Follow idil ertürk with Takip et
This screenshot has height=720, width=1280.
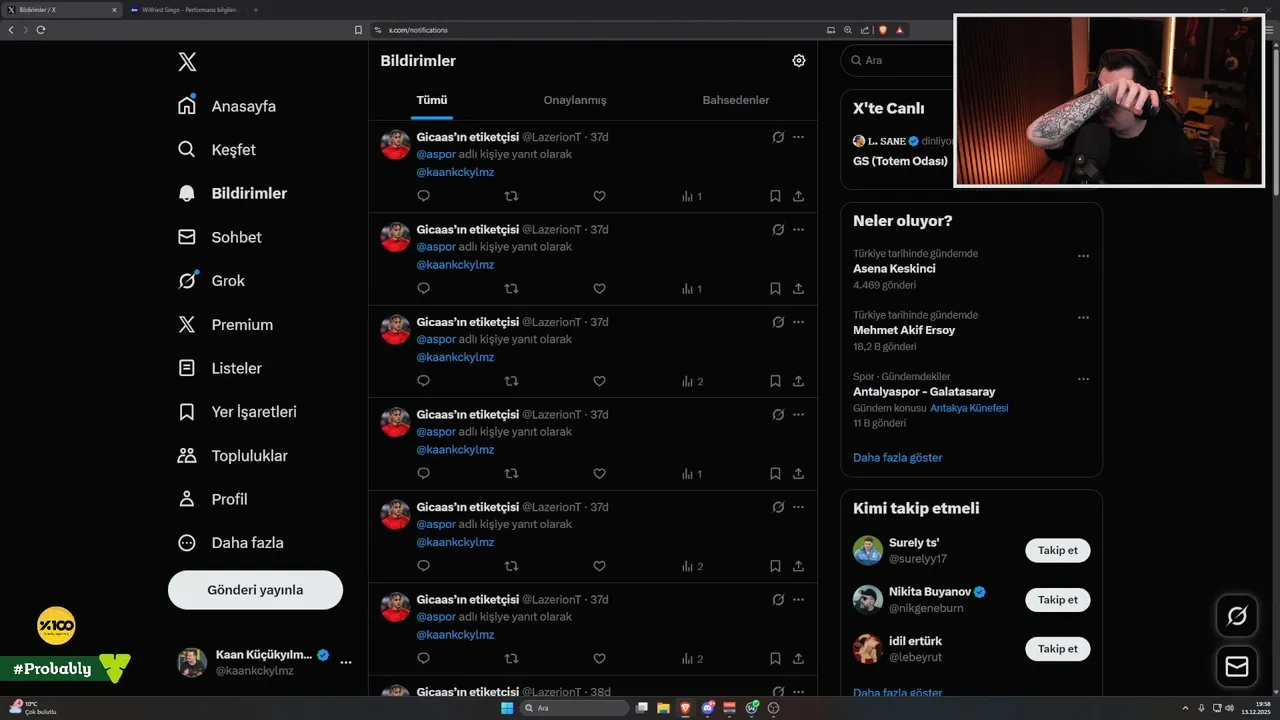click(1058, 649)
